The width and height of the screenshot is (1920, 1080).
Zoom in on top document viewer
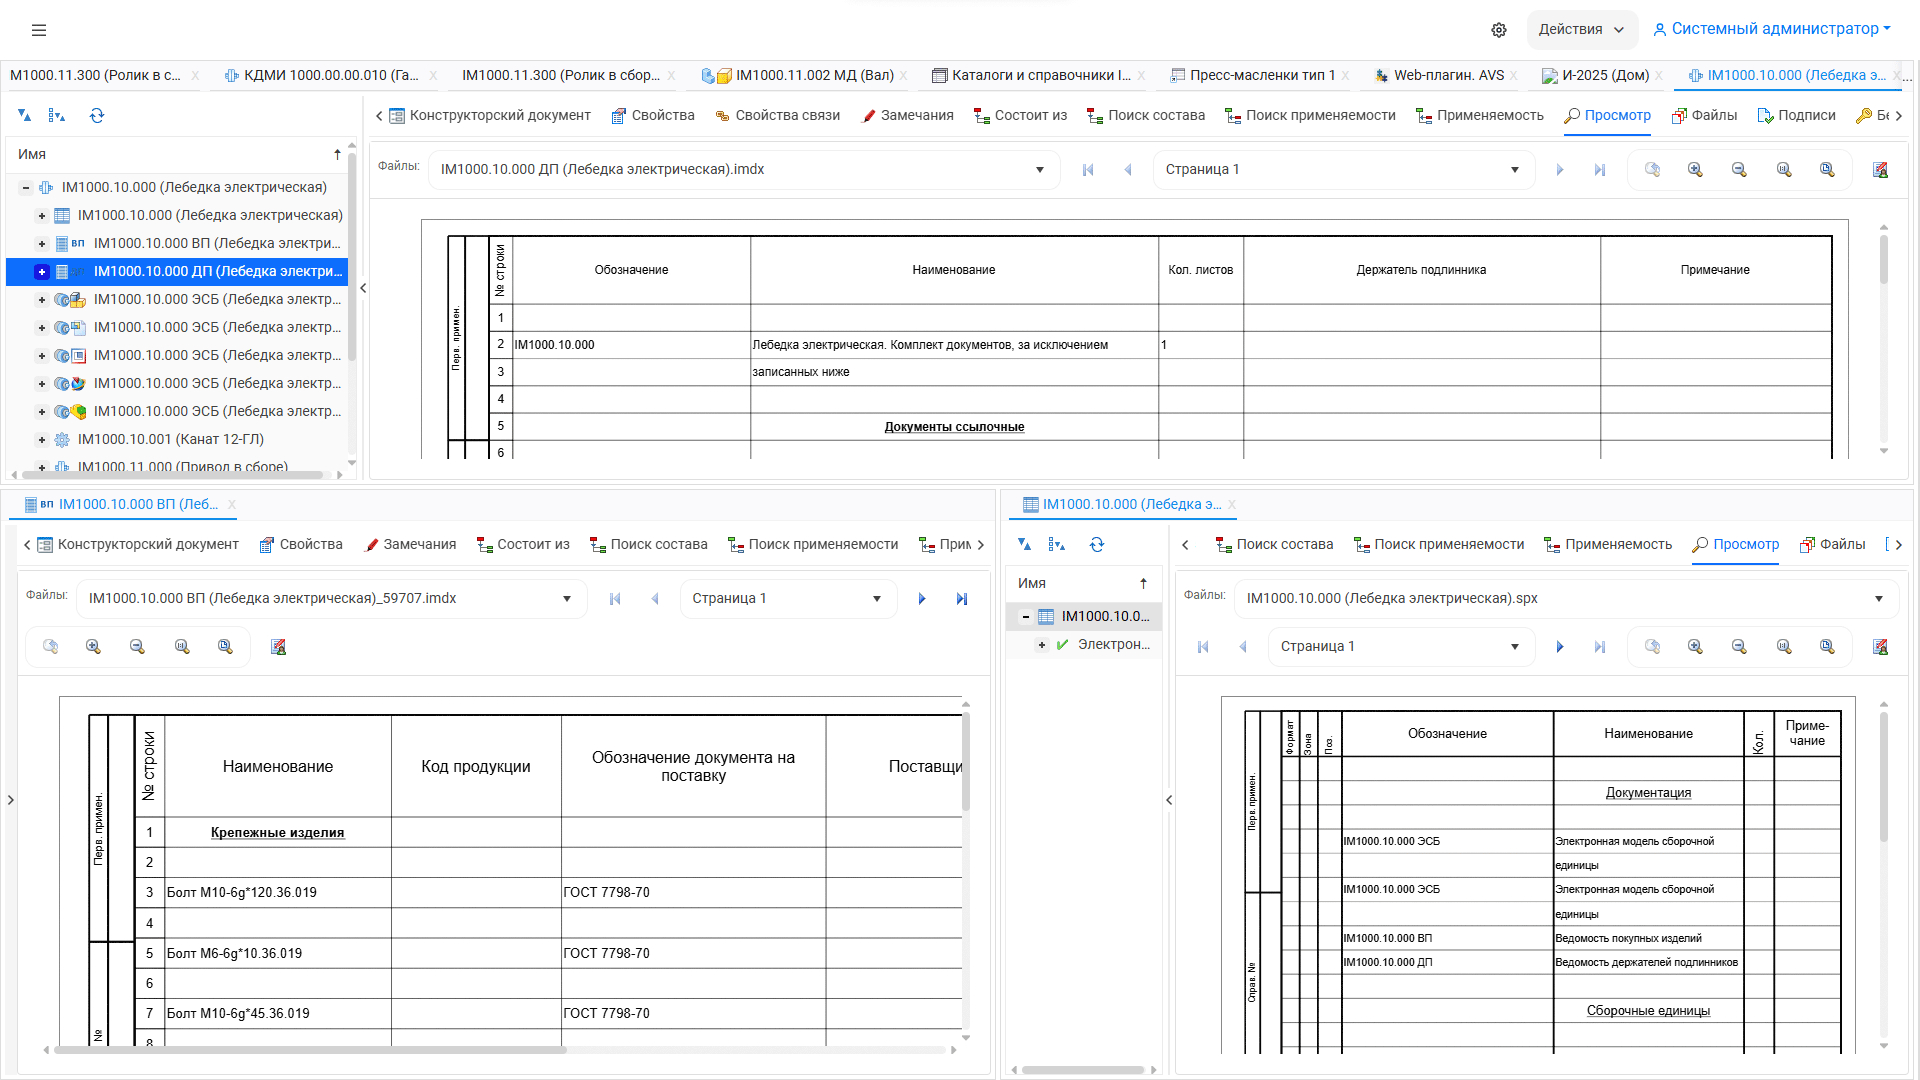tap(1695, 170)
